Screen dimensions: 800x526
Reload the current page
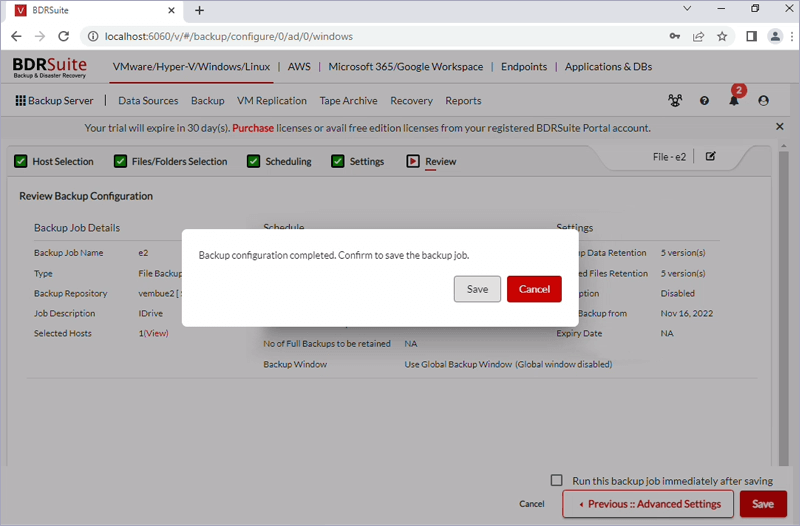click(x=63, y=36)
